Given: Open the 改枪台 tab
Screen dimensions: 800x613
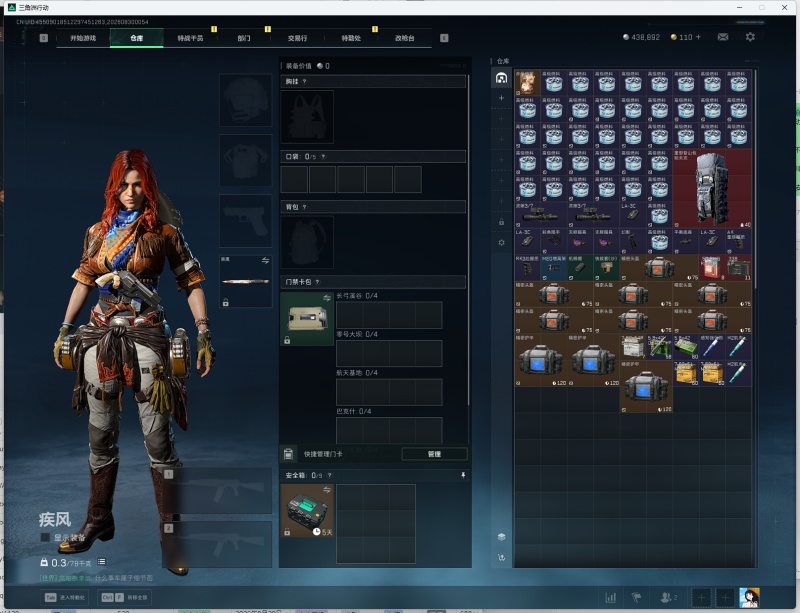Looking at the screenshot, I should pos(404,38).
